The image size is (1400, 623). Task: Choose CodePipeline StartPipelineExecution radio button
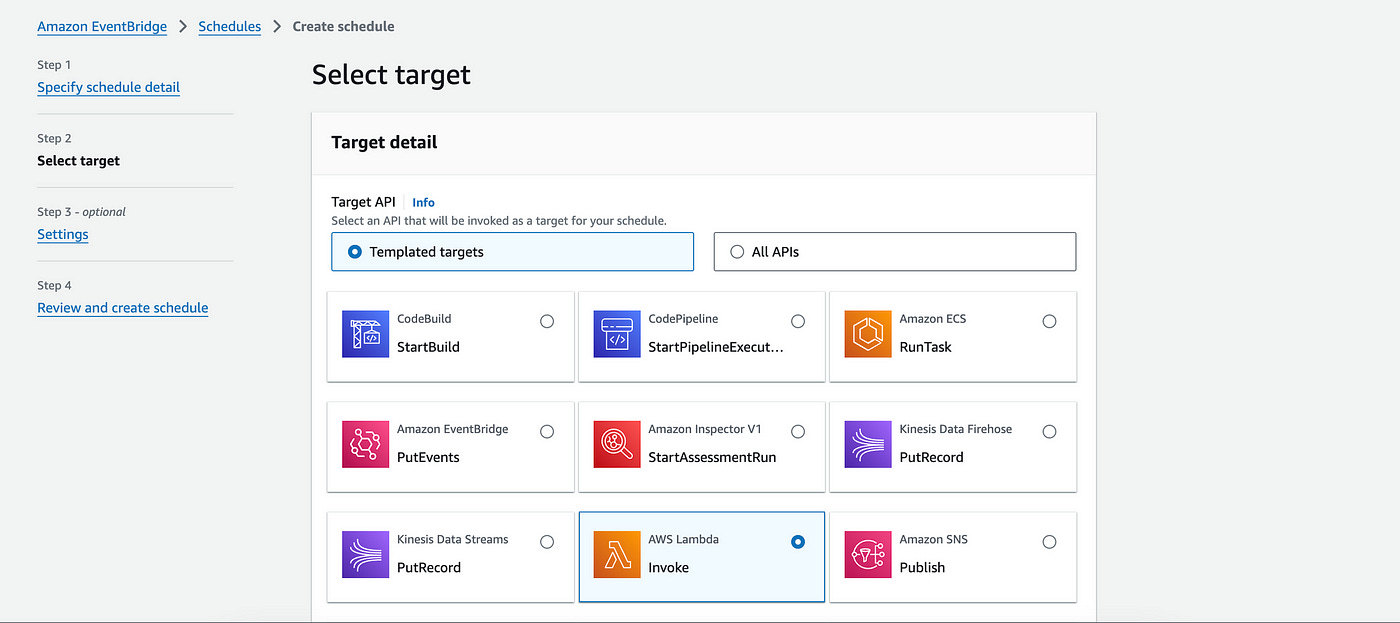pos(798,321)
